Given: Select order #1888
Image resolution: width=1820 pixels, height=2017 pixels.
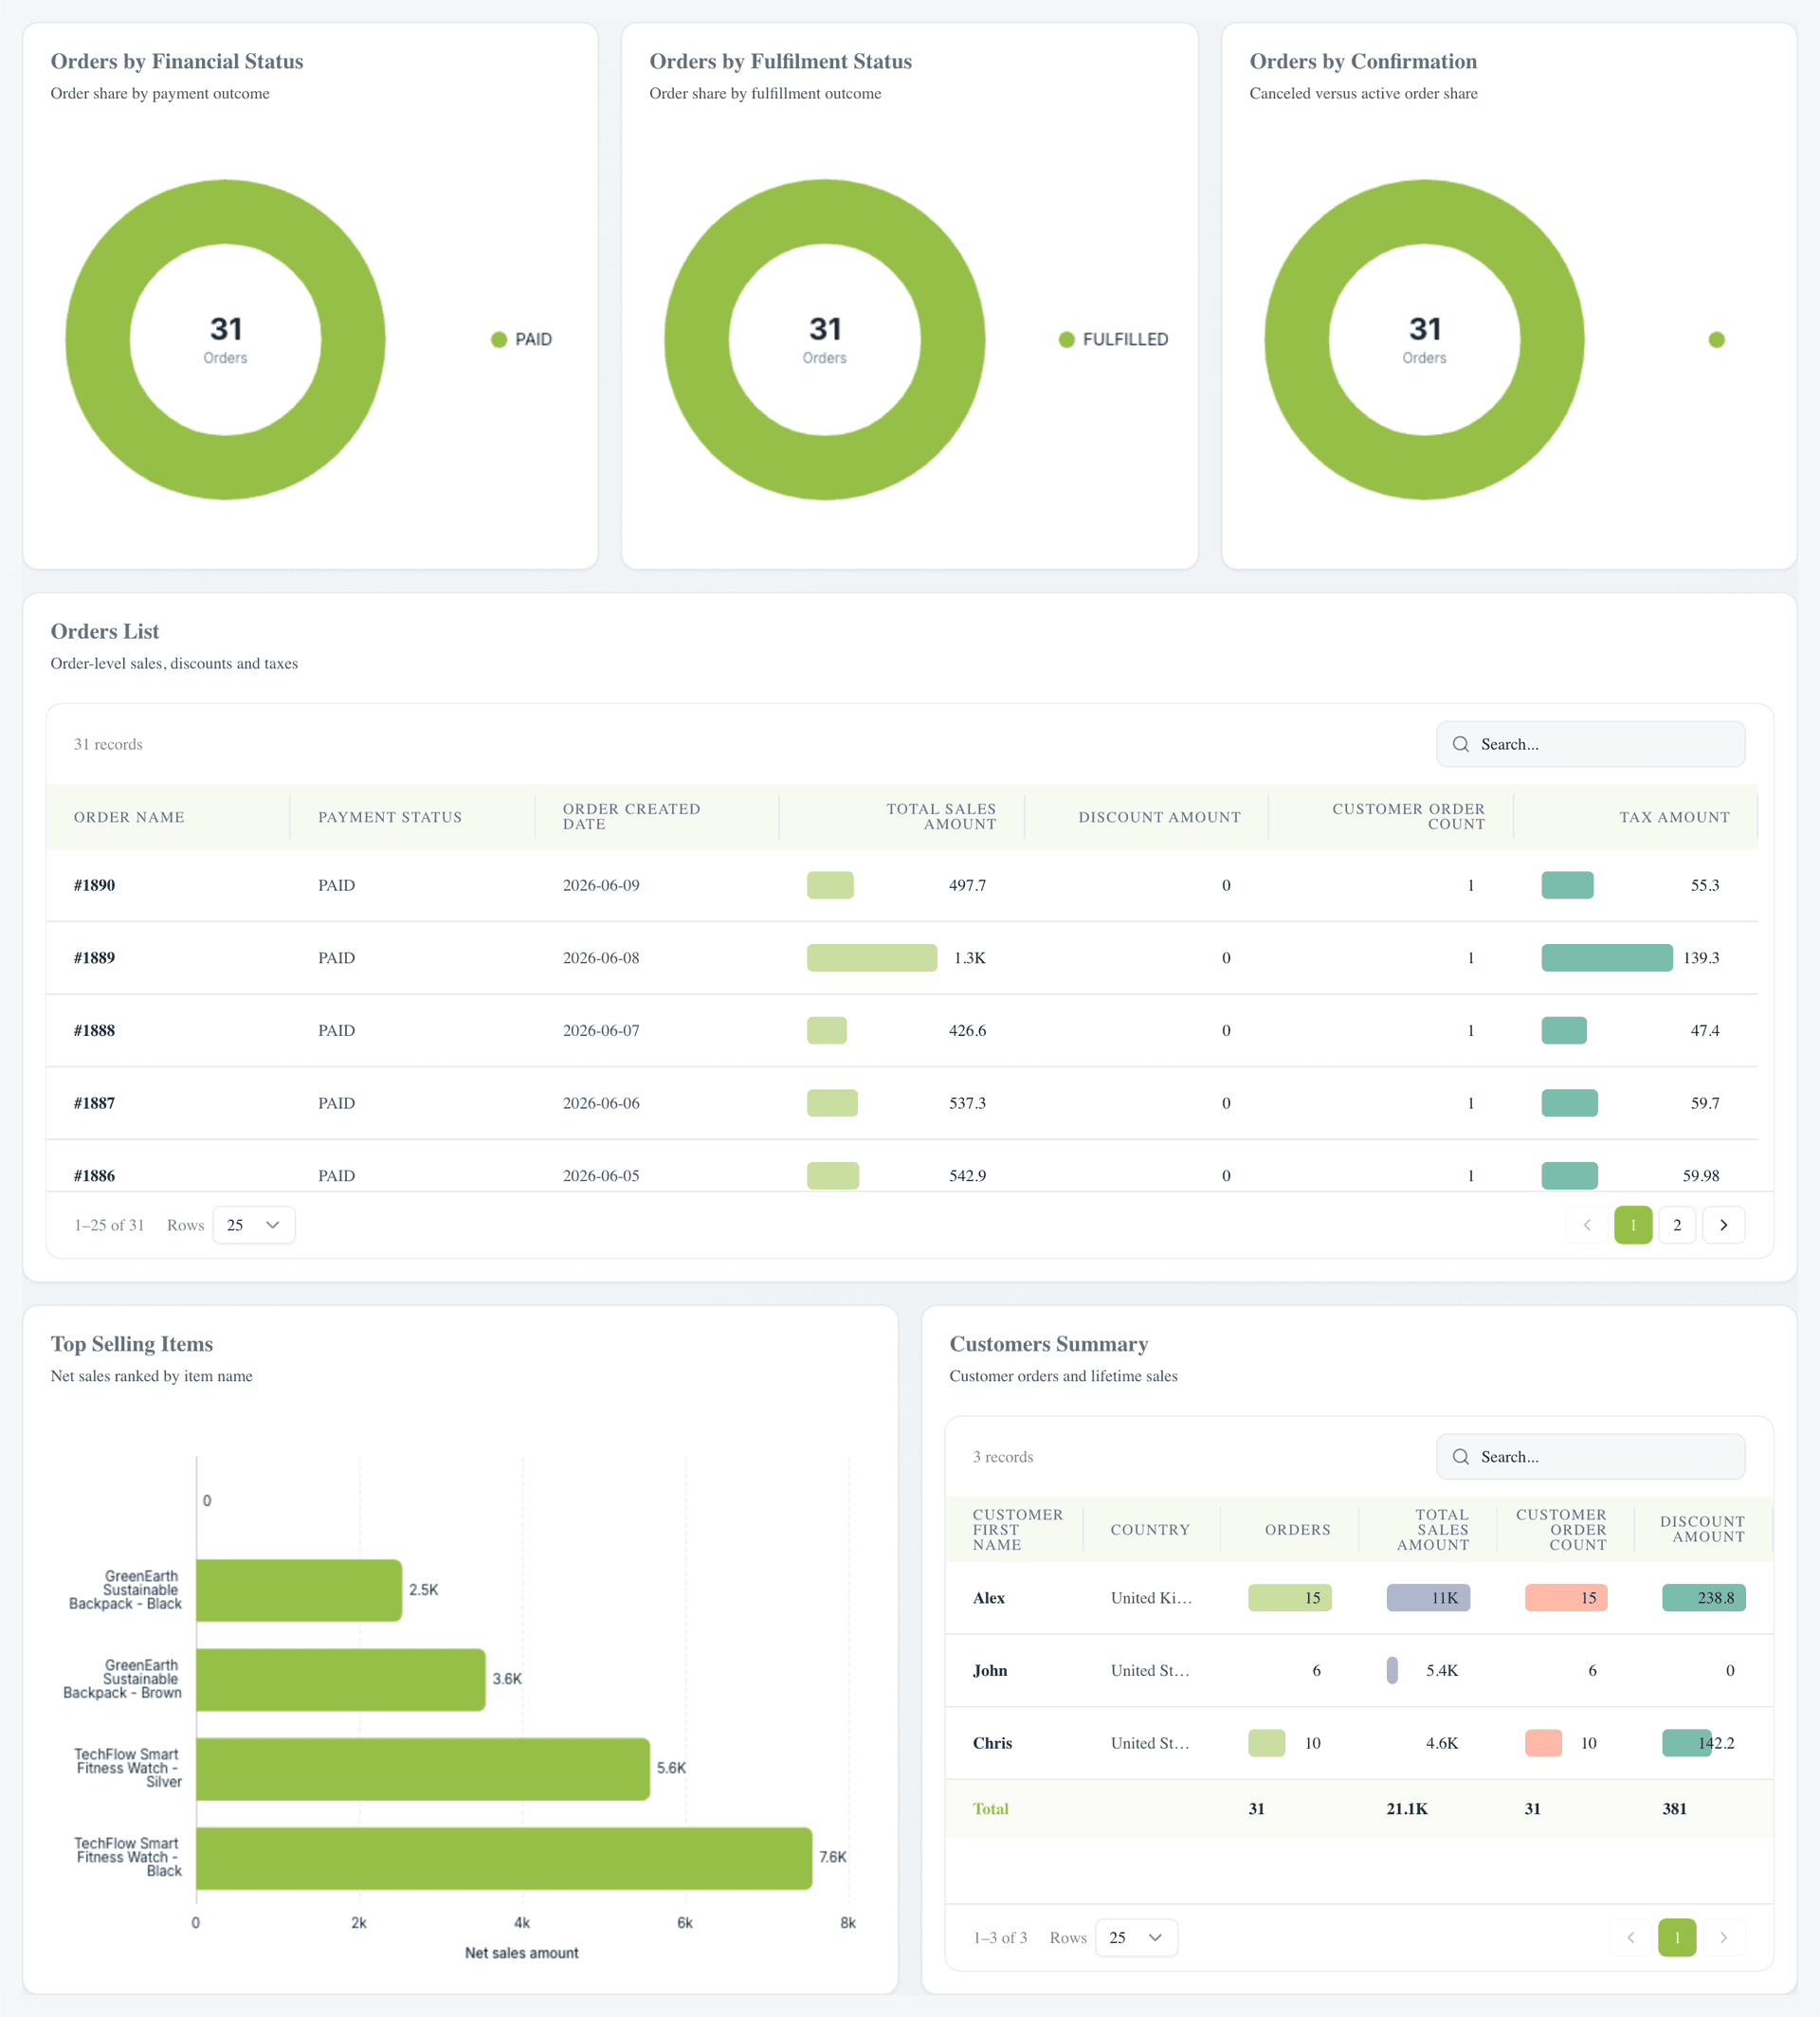Looking at the screenshot, I should pos(94,1031).
